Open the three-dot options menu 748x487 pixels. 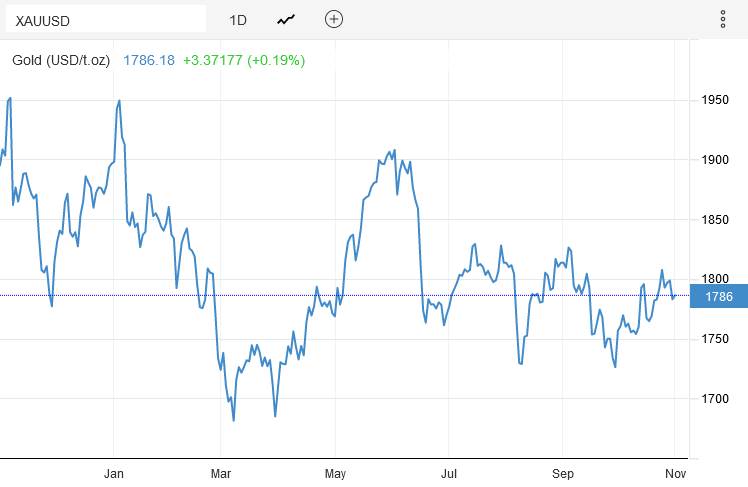(x=723, y=20)
